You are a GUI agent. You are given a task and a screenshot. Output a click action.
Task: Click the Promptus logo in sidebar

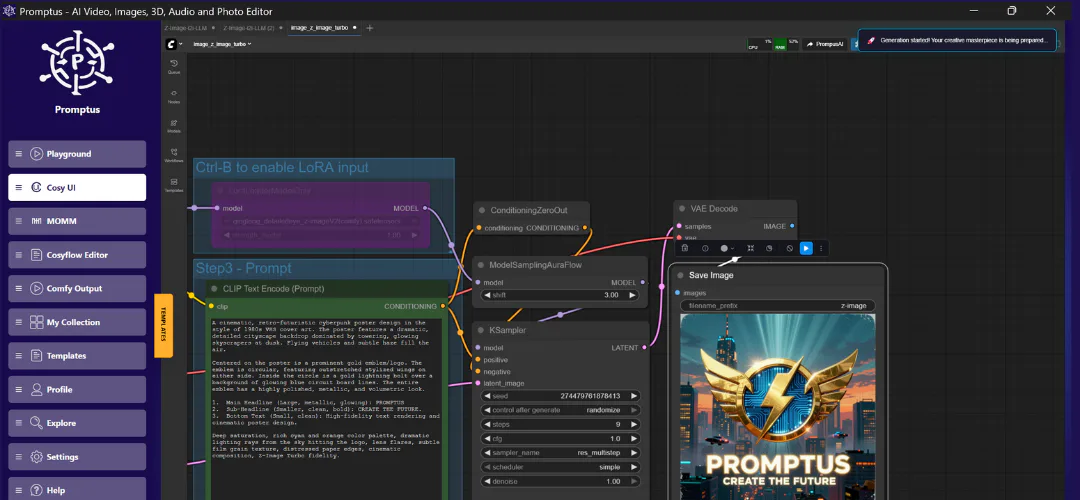tap(77, 63)
